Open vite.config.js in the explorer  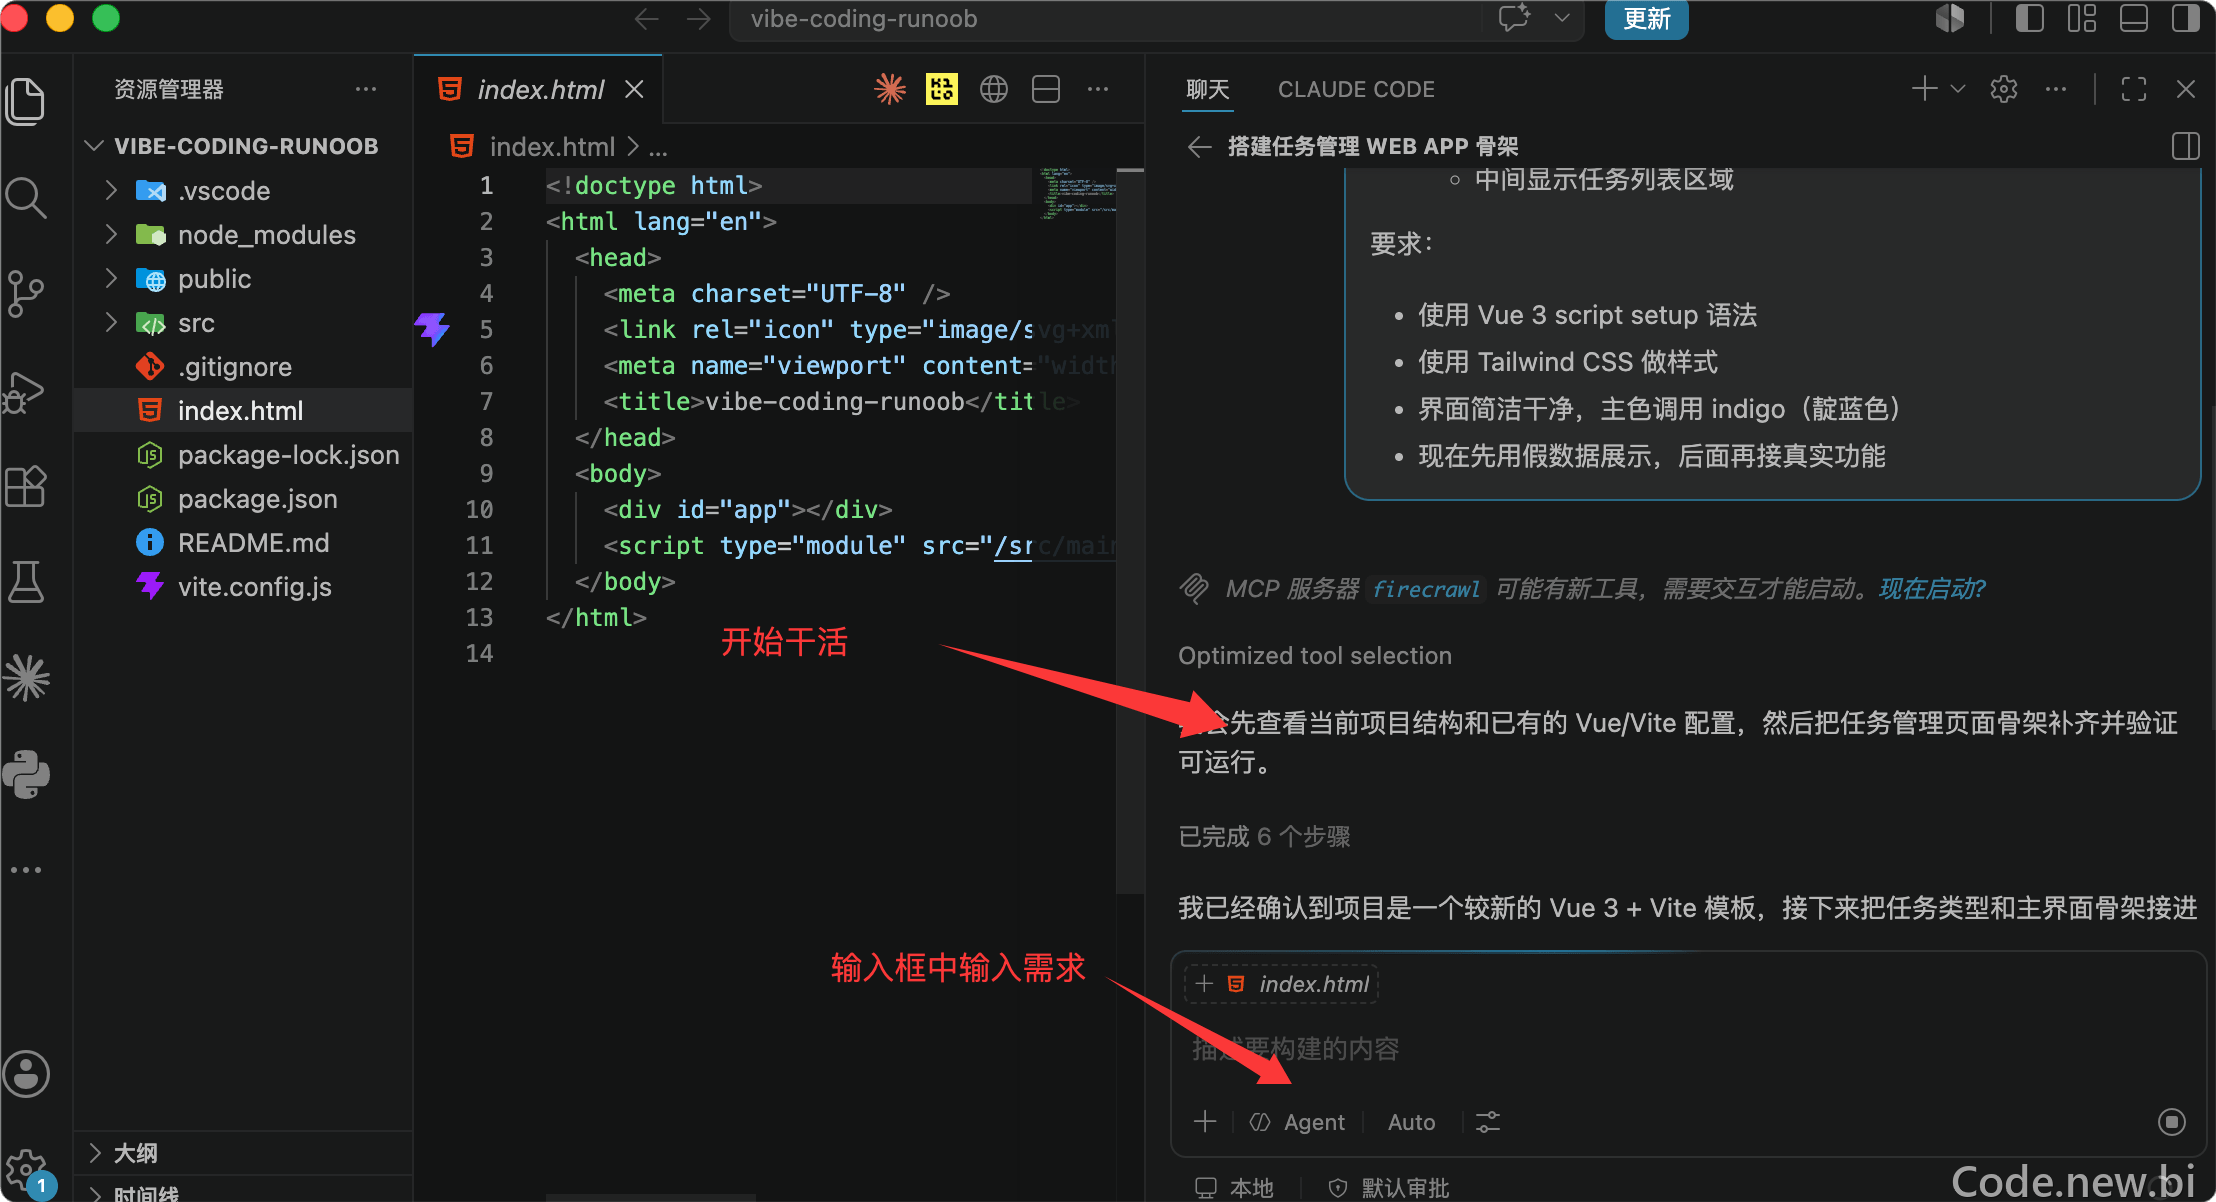244,586
